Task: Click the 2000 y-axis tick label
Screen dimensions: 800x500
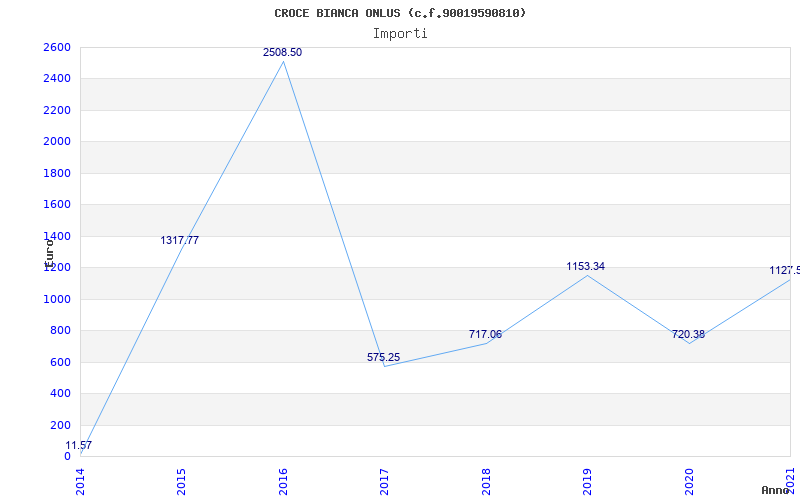Action: (57, 141)
